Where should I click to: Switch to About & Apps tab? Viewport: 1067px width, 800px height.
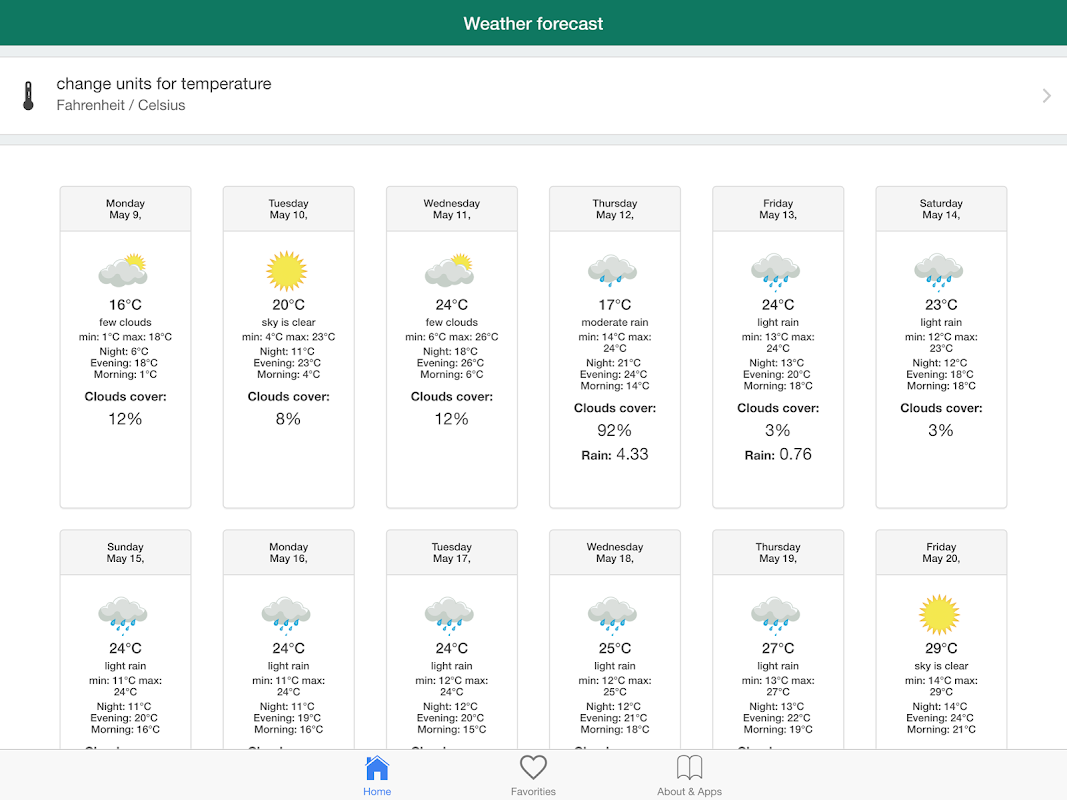tap(689, 776)
